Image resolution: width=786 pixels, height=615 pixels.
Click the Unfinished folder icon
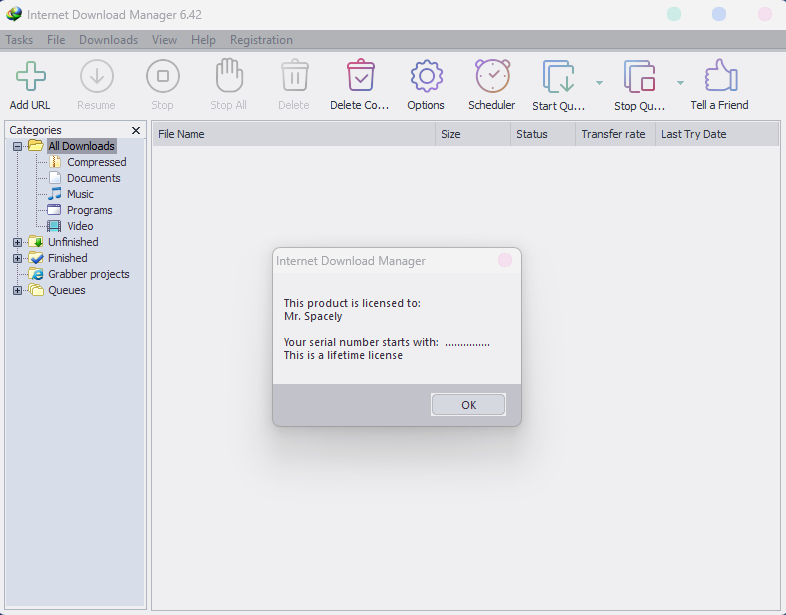coord(36,242)
